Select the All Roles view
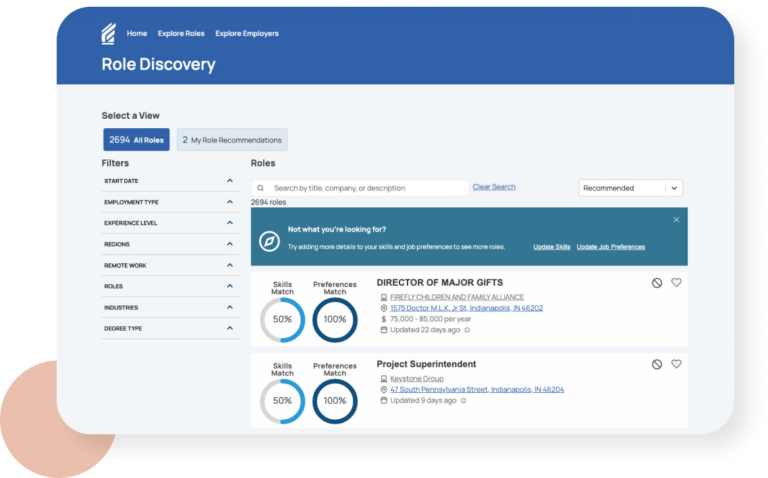Image resolution: width=768 pixels, height=478 pixels. (136, 140)
